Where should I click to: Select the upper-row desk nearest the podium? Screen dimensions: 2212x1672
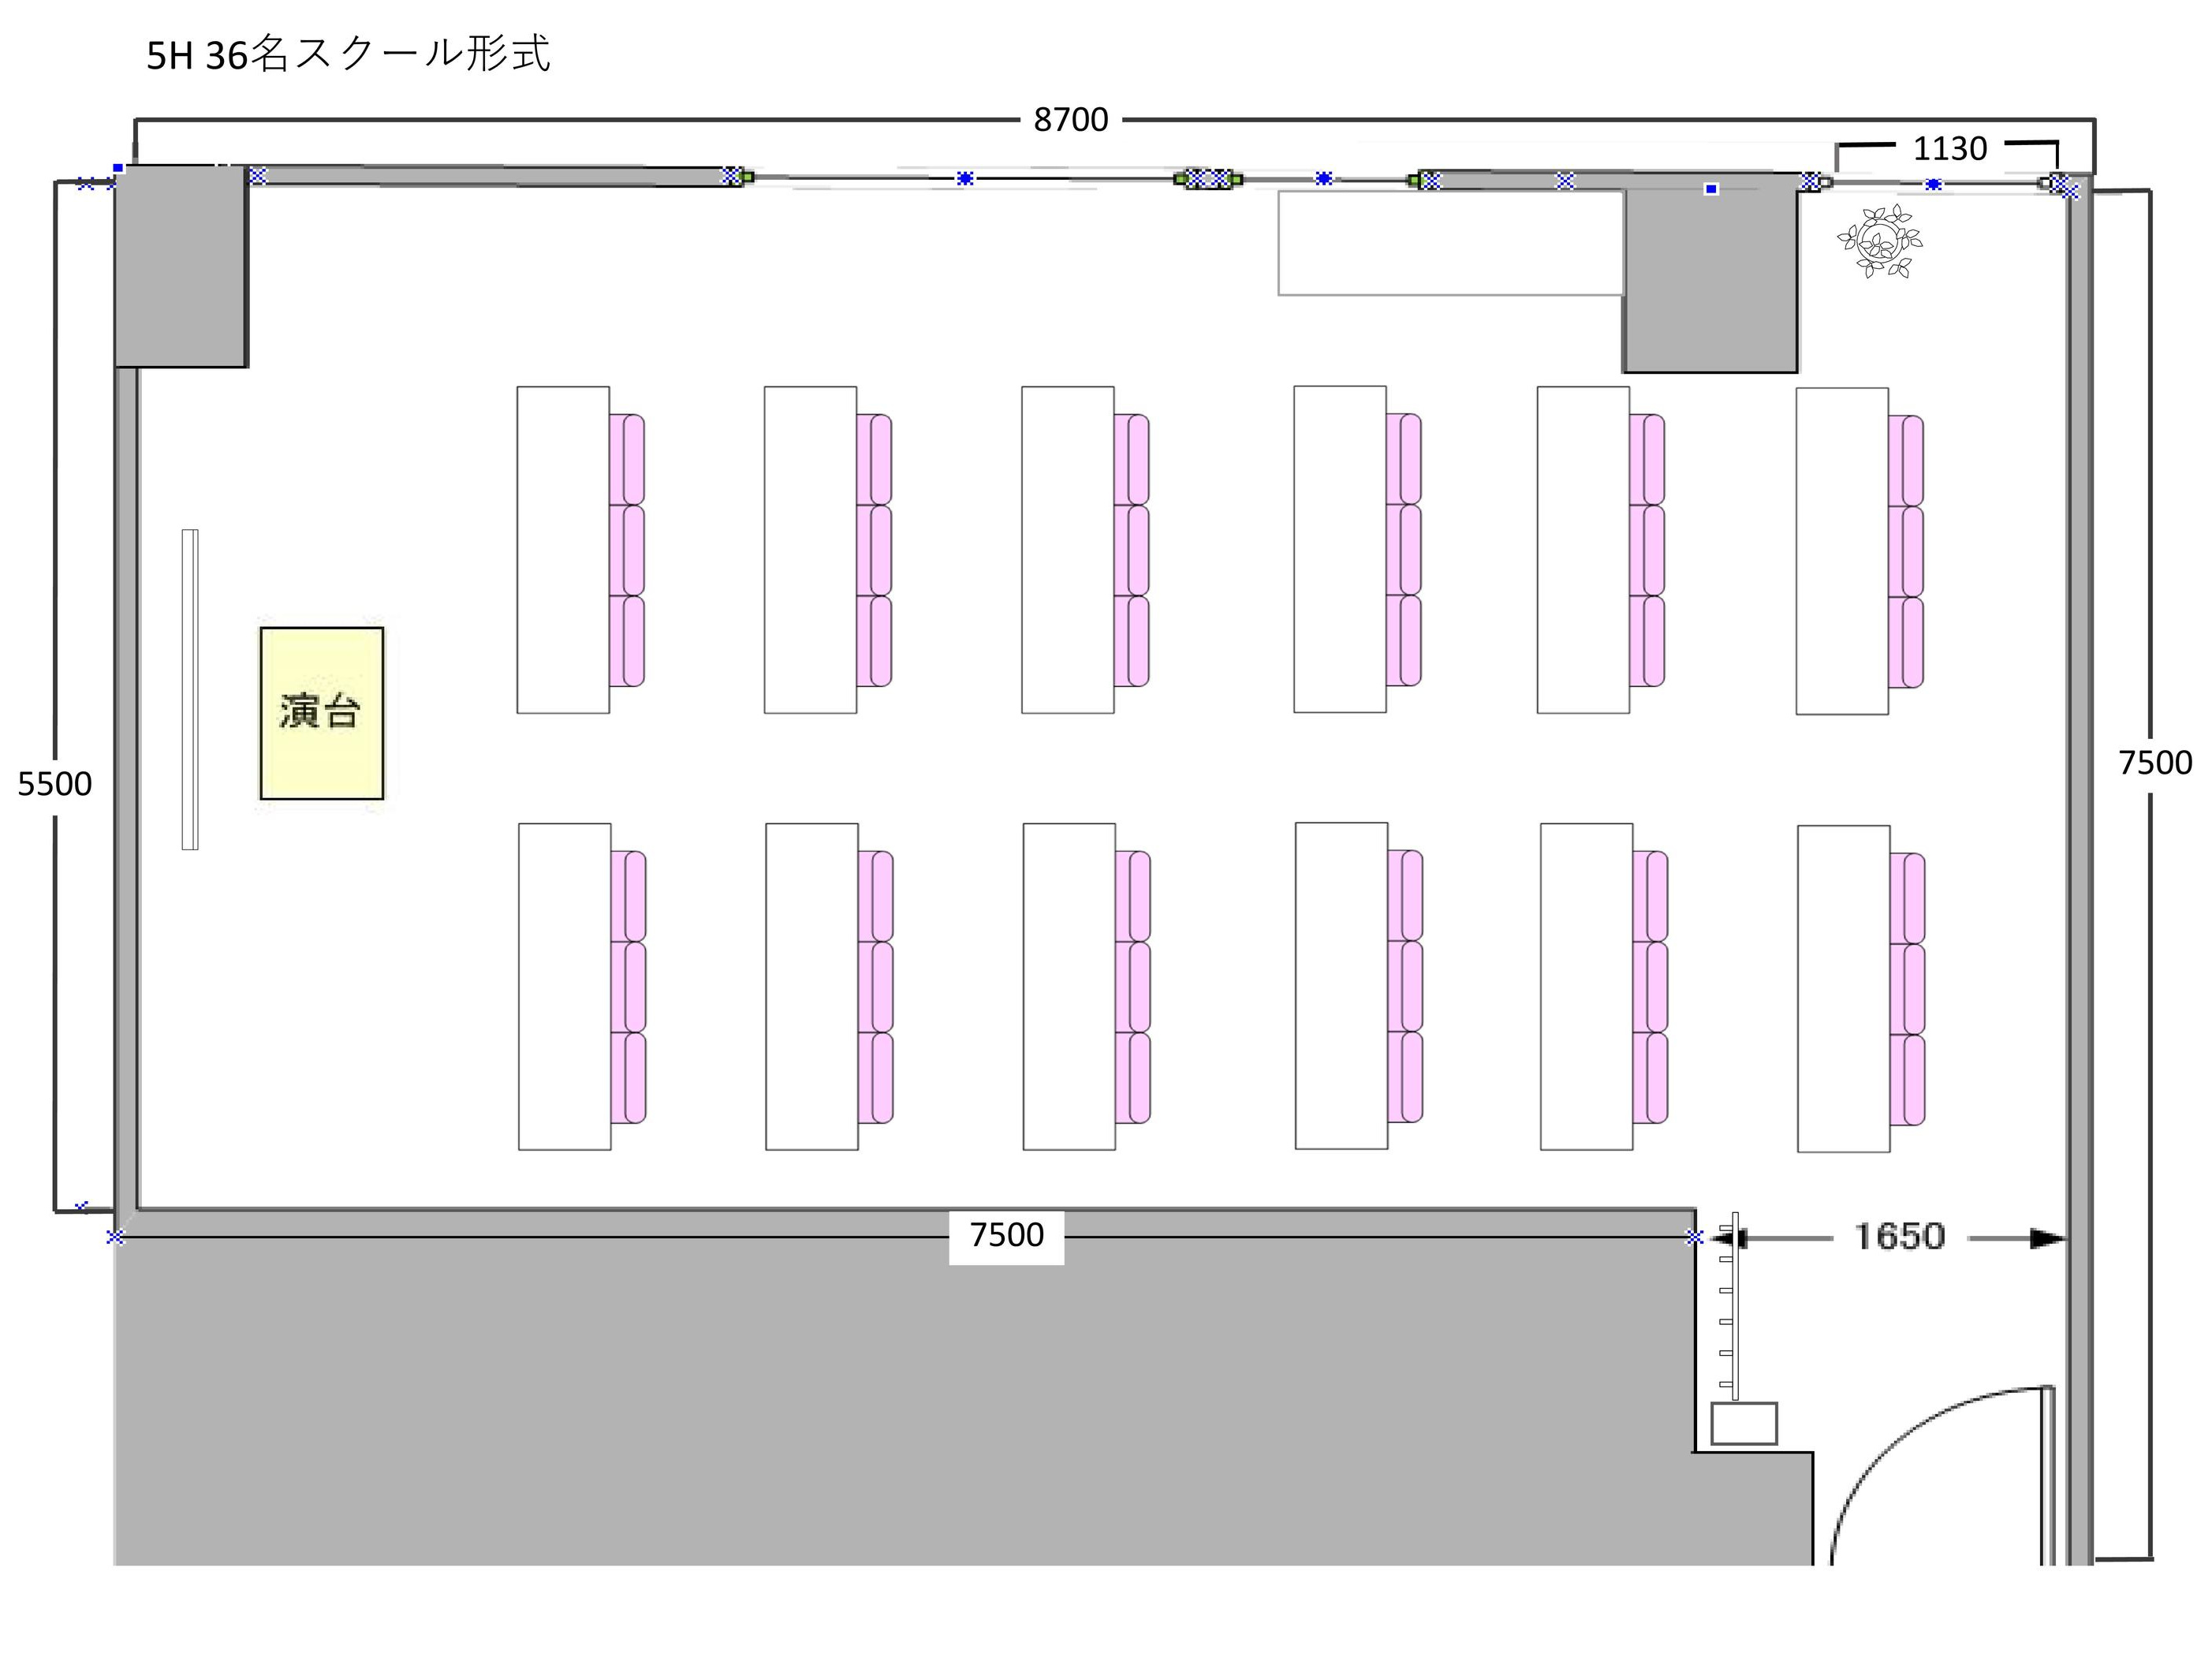[562, 549]
